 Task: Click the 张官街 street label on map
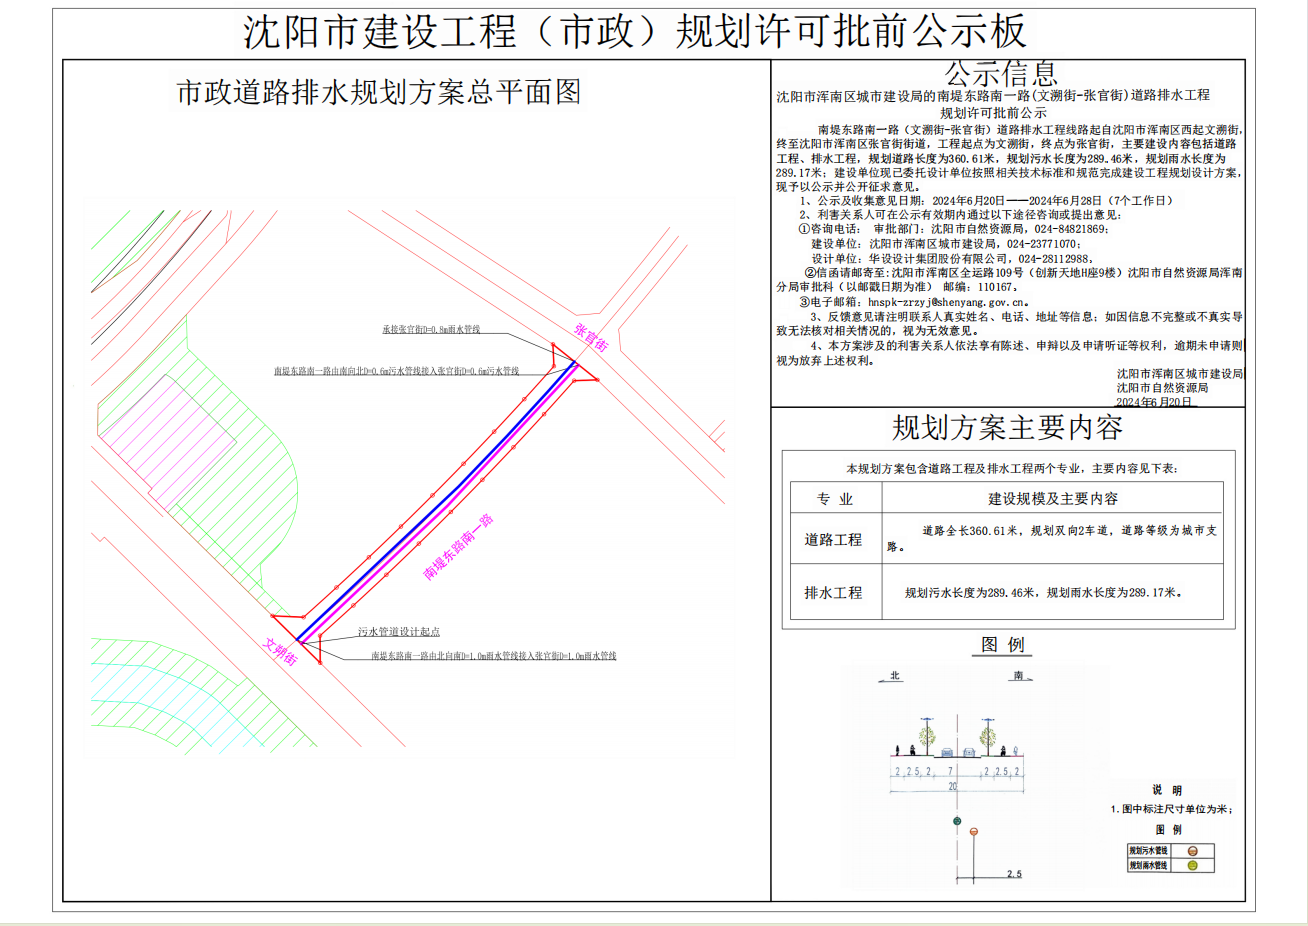pos(591,338)
